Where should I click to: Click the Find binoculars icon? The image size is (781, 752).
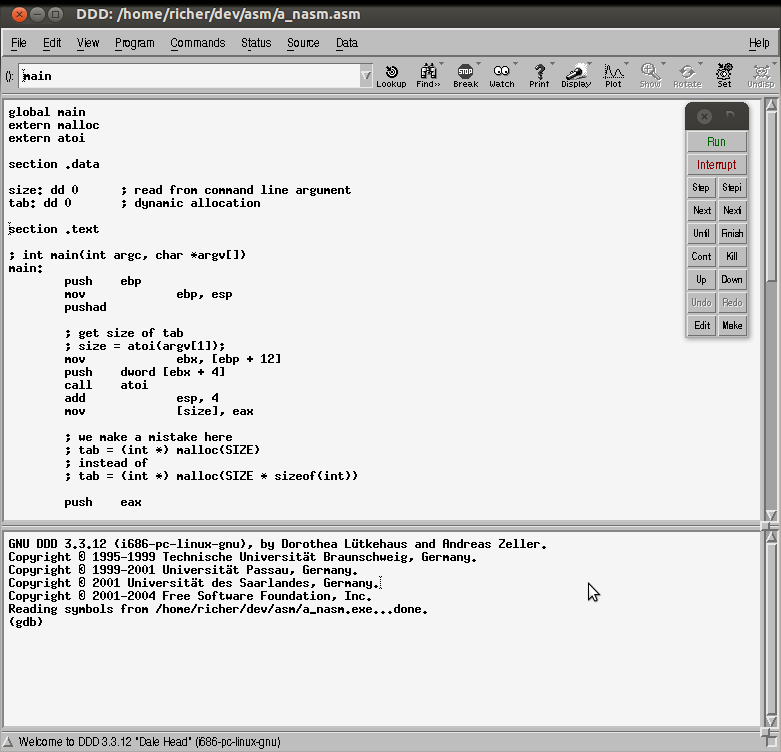428,76
